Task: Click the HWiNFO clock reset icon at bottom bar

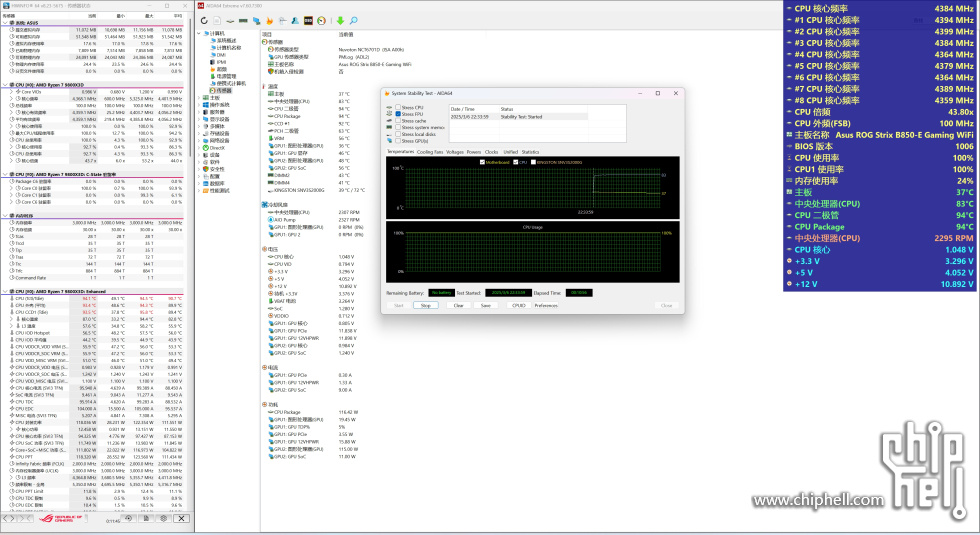Action: (x=129, y=518)
